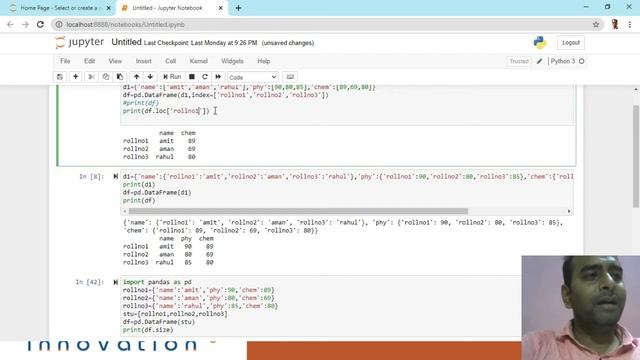This screenshot has width=640, height=360.
Task: Click the Logout button
Action: pyautogui.click(x=571, y=42)
